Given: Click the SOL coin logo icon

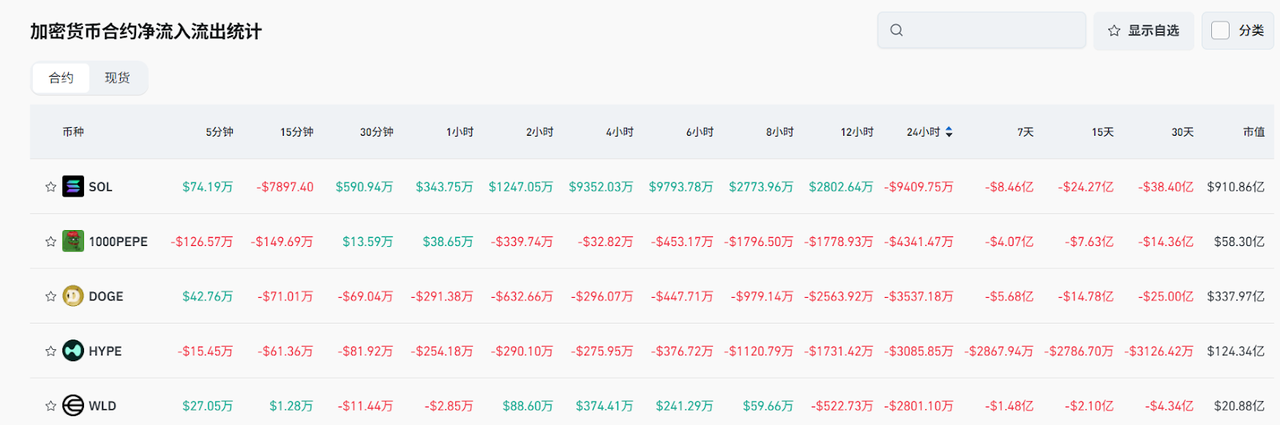Looking at the screenshot, I should [73, 186].
